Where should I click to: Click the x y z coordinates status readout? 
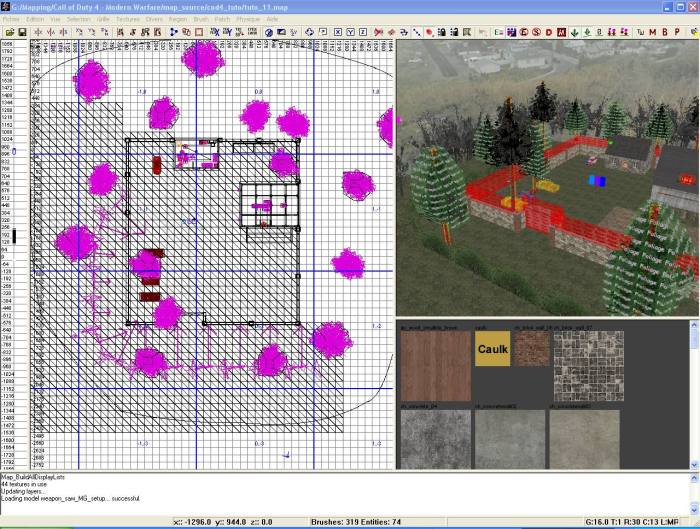[x=222, y=522]
